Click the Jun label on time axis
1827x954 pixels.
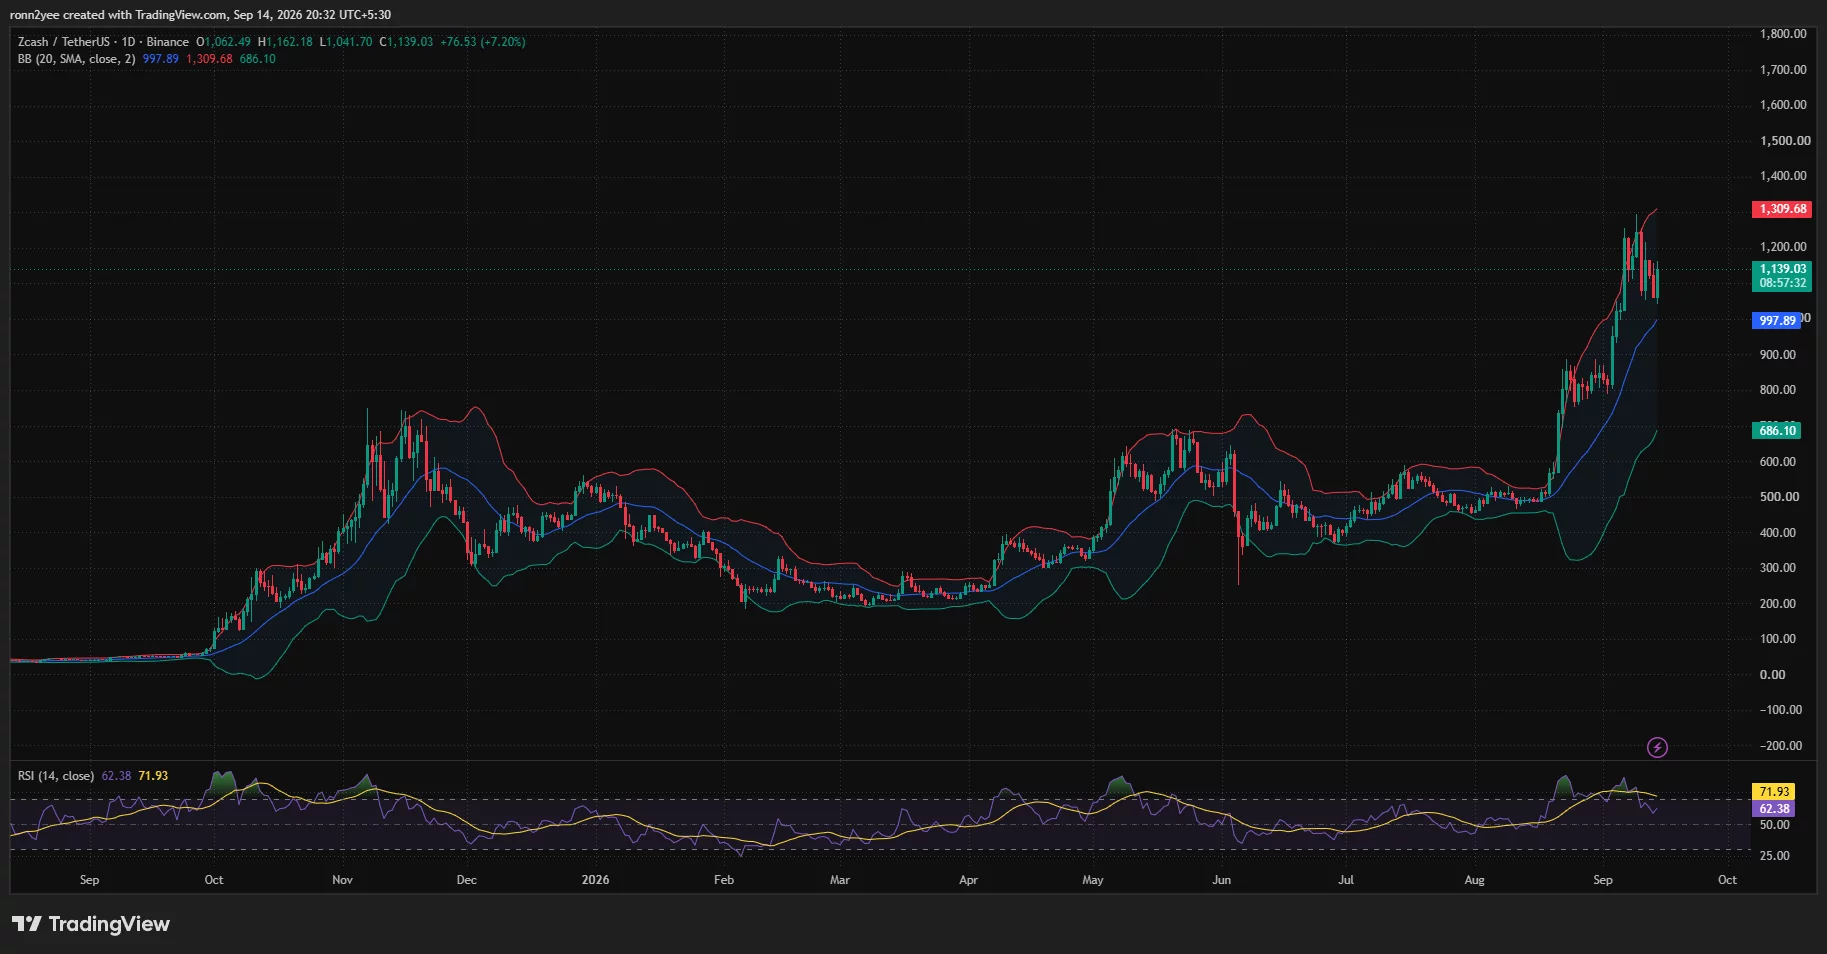(1221, 880)
